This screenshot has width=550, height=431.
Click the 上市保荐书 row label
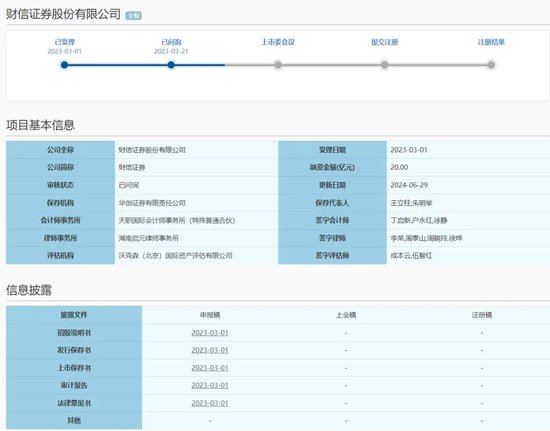[74, 368]
